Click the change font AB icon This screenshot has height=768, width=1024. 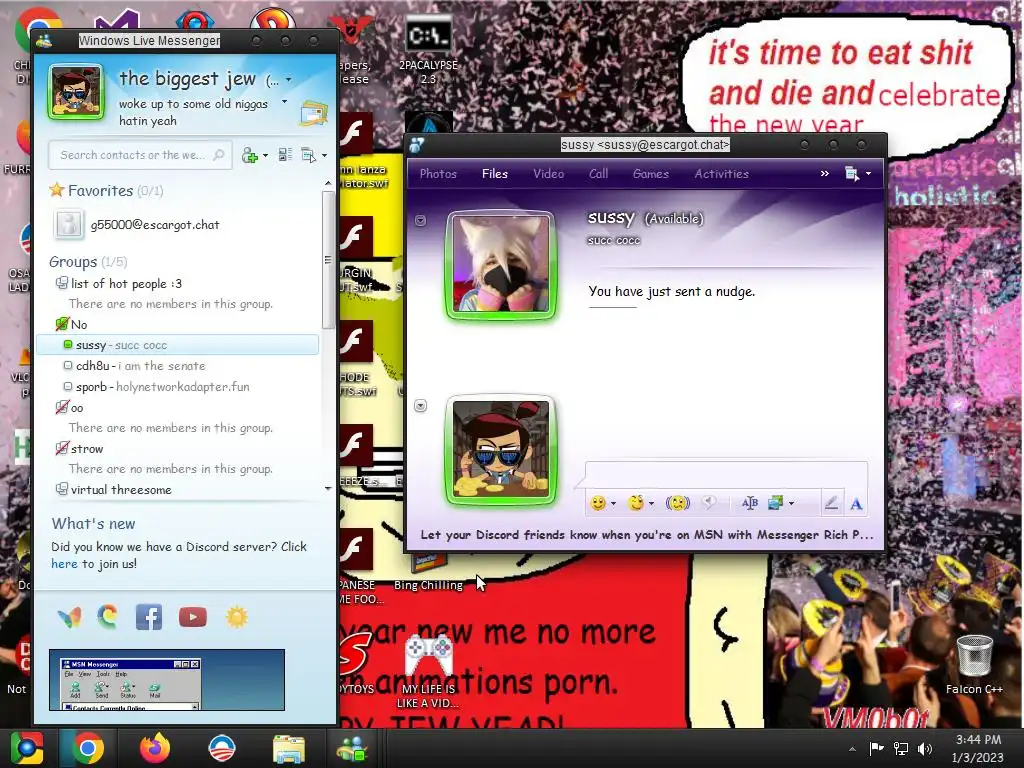click(x=750, y=502)
